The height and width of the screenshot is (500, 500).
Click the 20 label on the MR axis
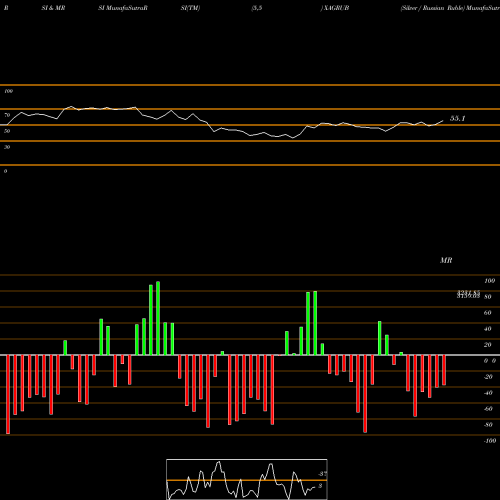pyautogui.click(x=487, y=345)
